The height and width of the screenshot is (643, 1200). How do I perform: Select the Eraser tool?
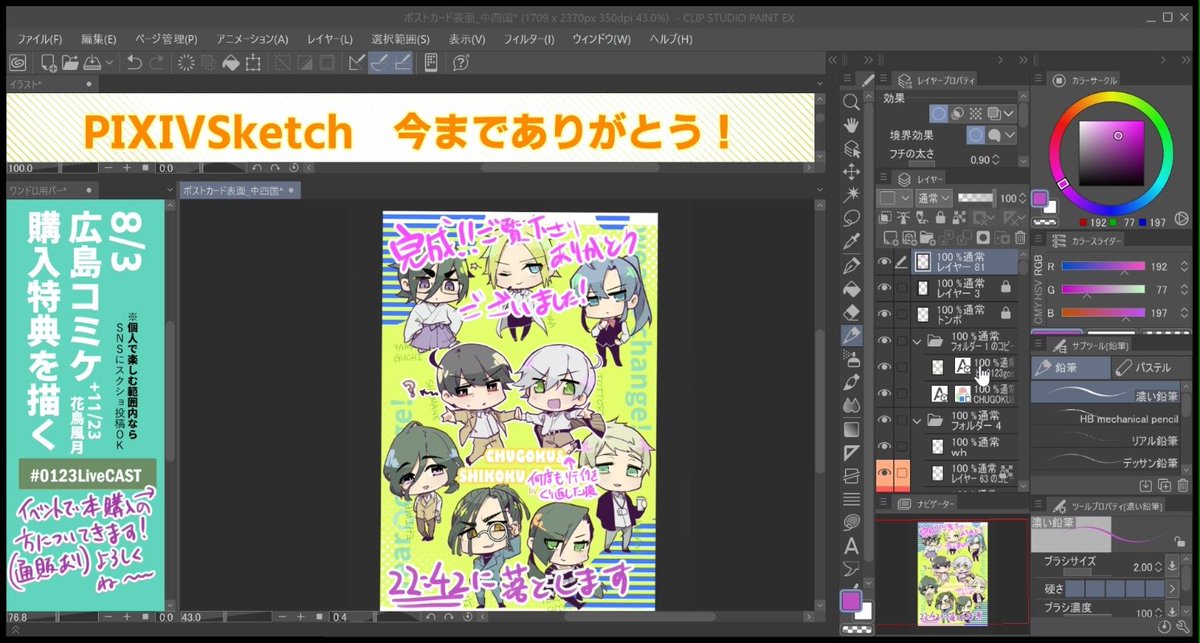click(x=851, y=312)
